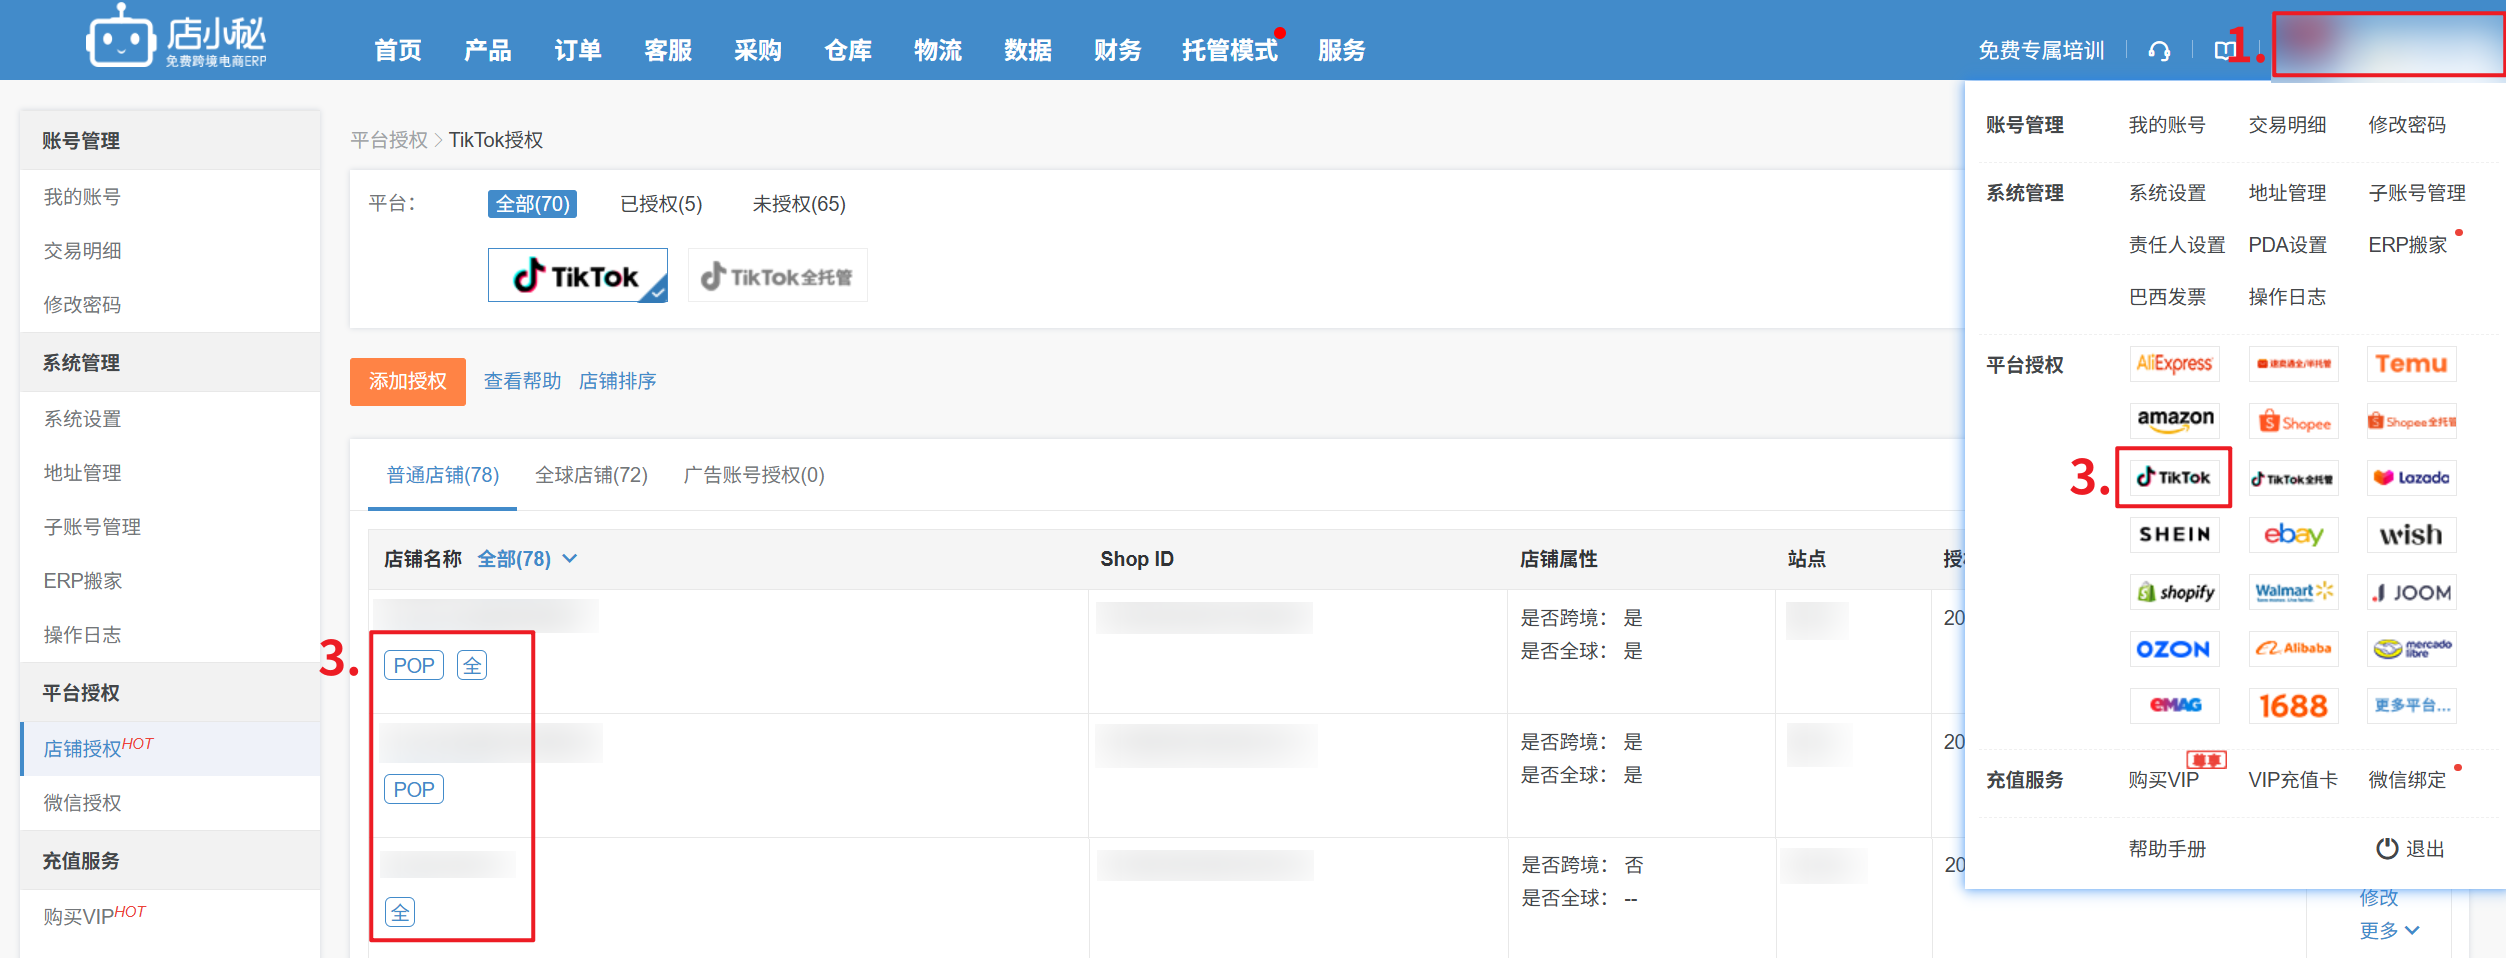Open the eBay platform authorization
The width and height of the screenshot is (2506, 958).
[2293, 535]
